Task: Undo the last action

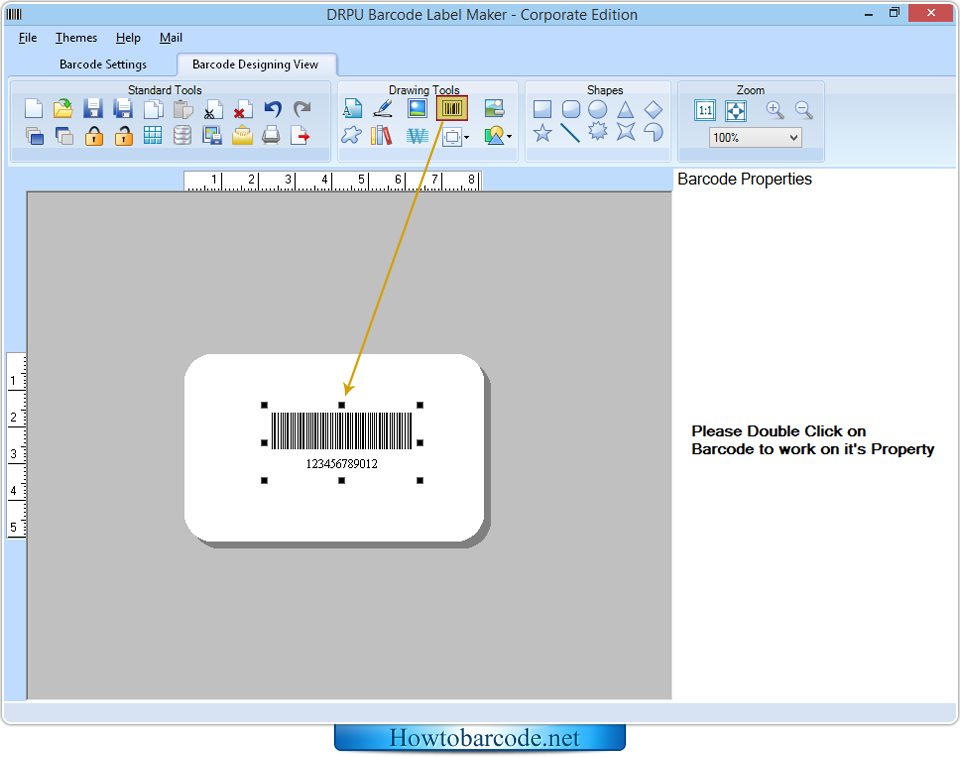Action: click(272, 109)
